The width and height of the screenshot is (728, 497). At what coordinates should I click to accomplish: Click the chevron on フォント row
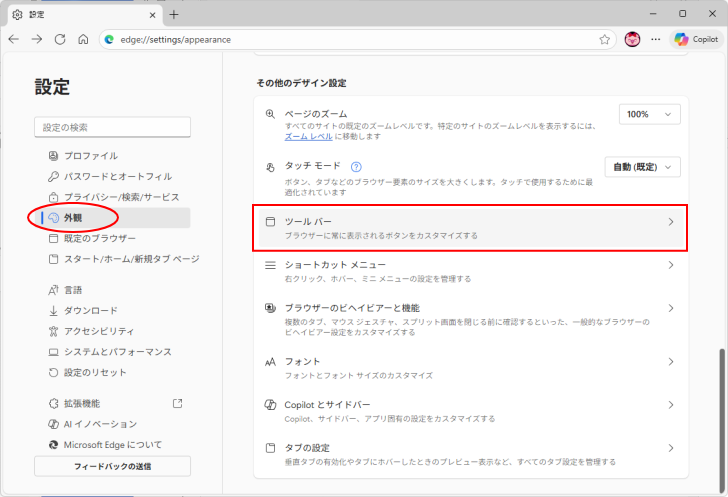[x=670, y=362]
